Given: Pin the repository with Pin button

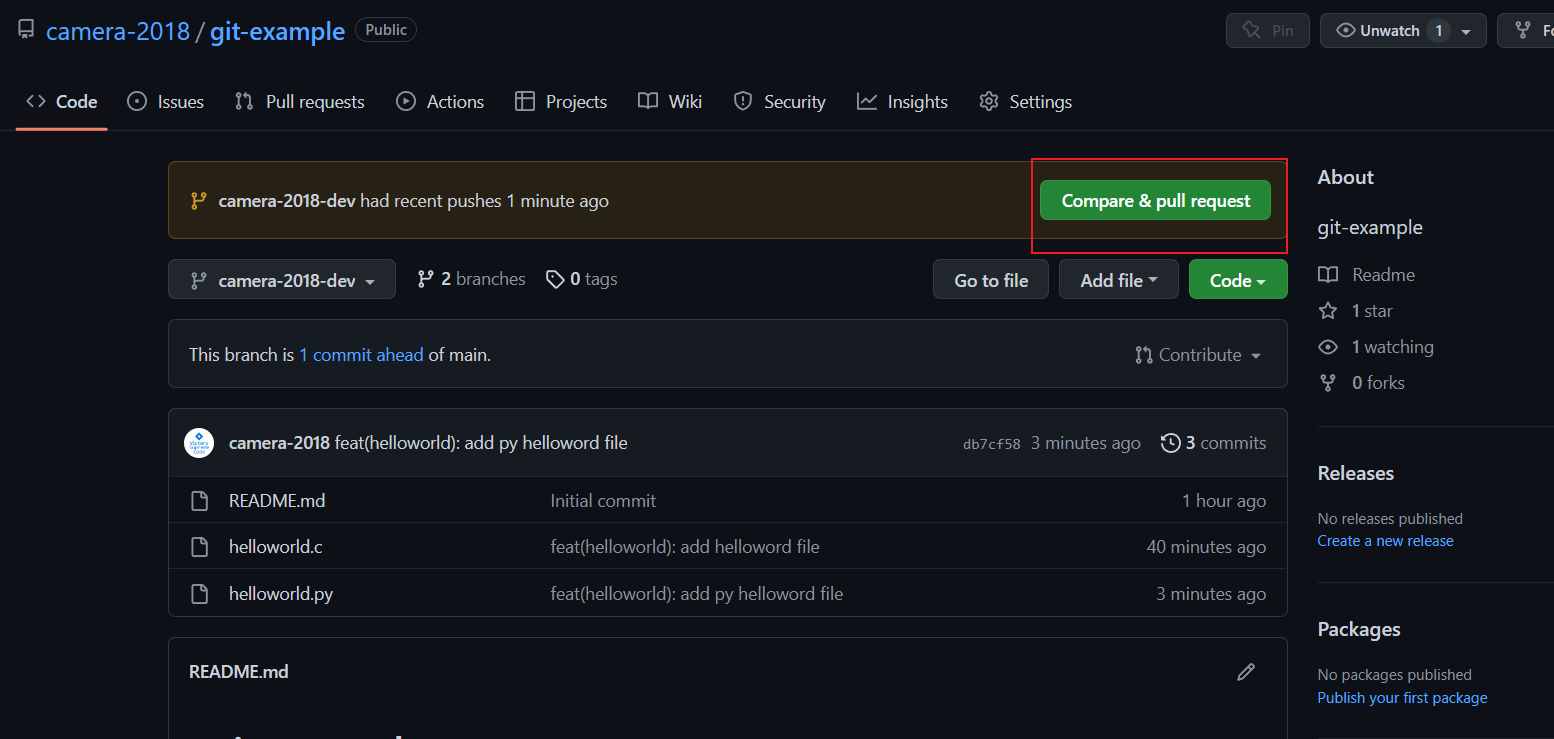Looking at the screenshot, I should click(1267, 31).
